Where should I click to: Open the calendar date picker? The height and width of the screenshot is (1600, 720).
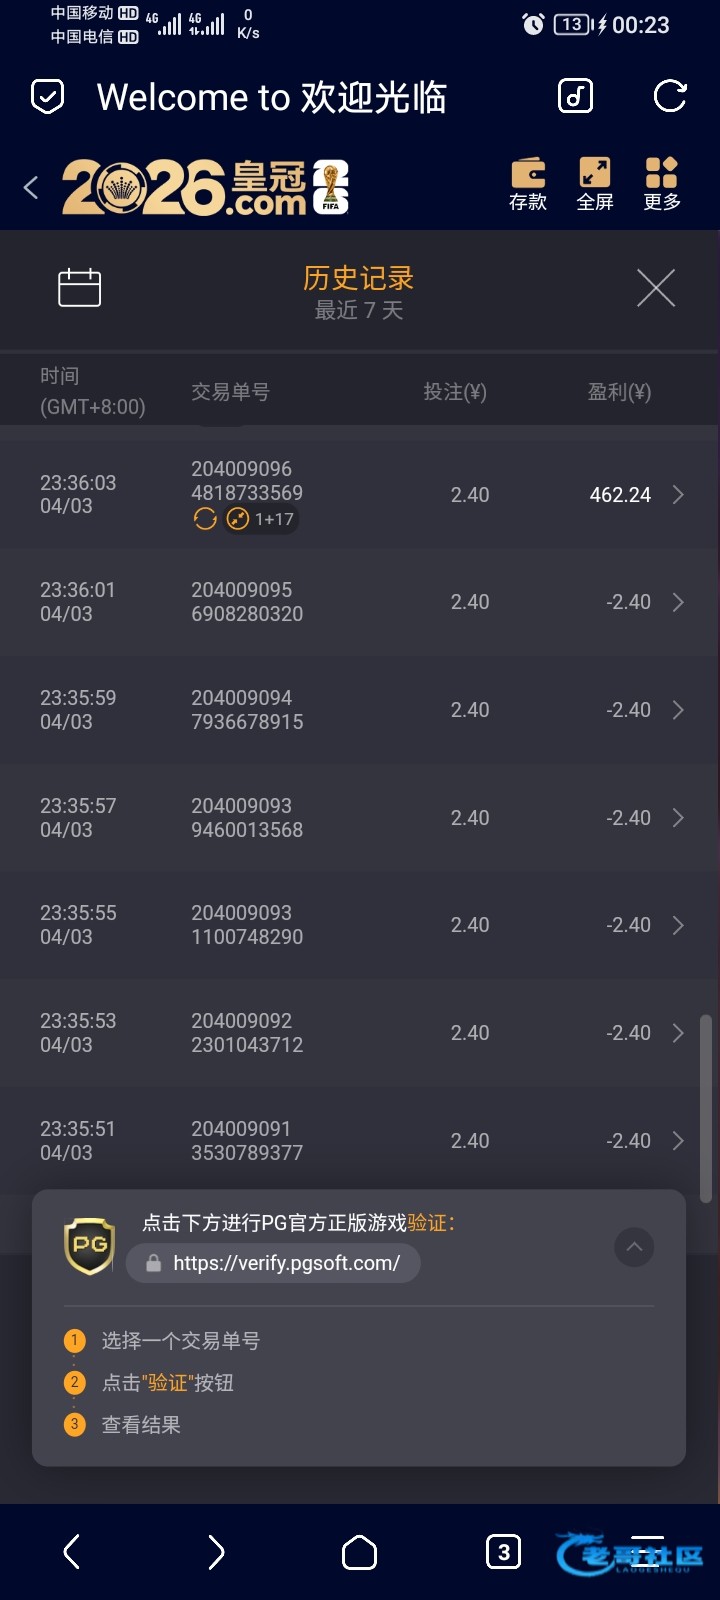click(x=80, y=288)
